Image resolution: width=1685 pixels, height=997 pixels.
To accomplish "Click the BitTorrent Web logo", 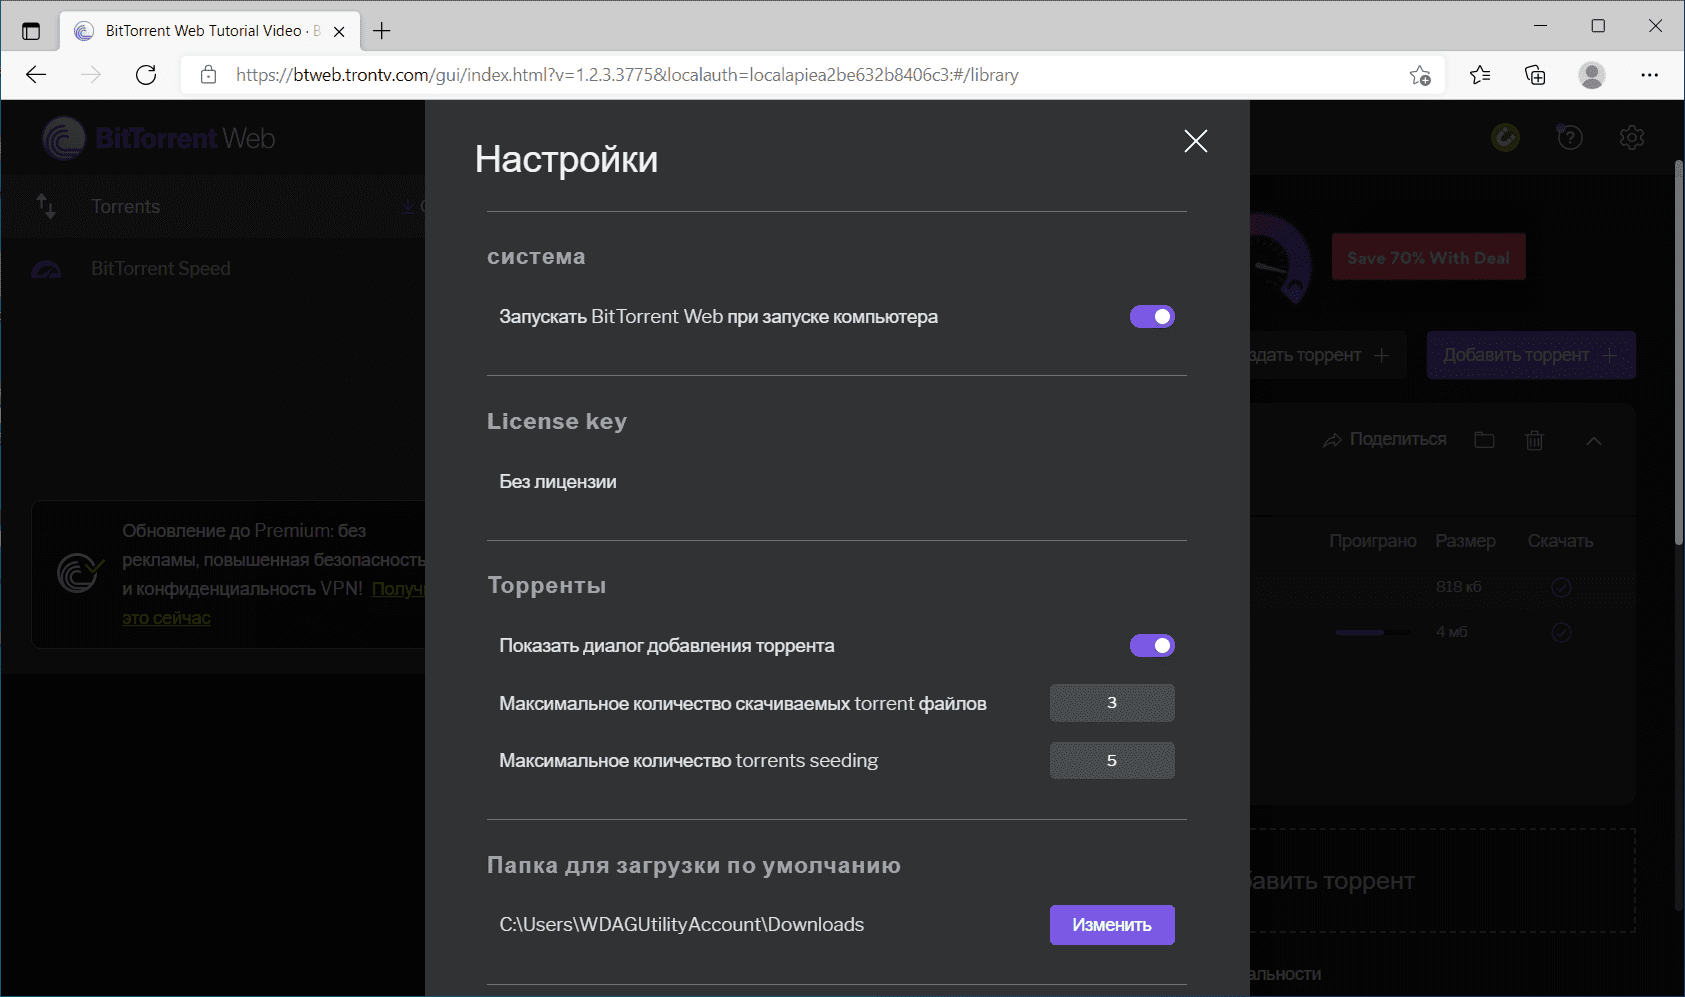I will [x=159, y=138].
